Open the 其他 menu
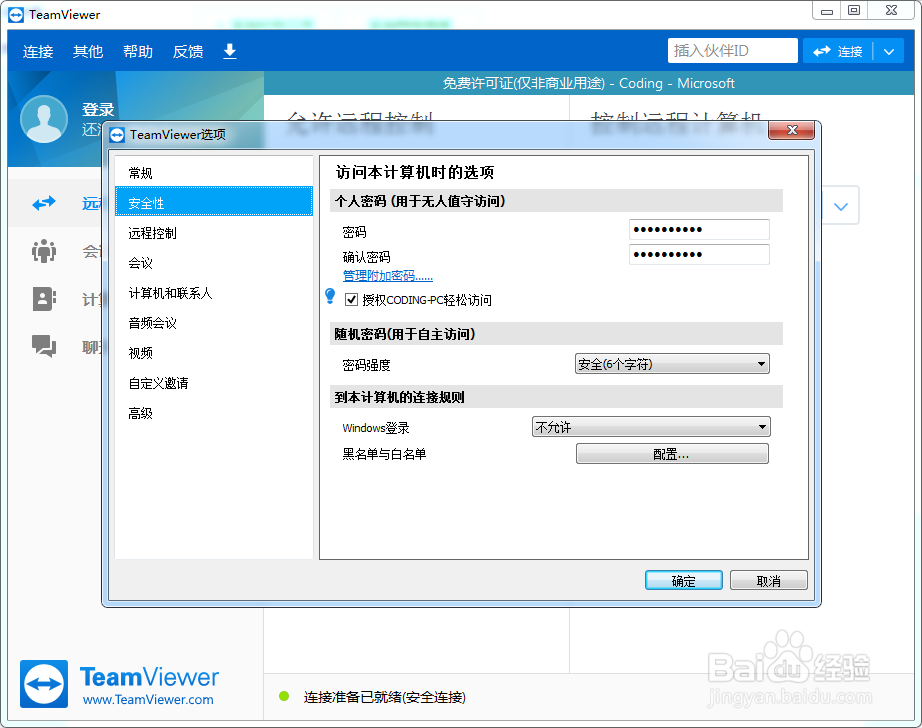Viewport: 922px width, 728px height. click(88, 52)
